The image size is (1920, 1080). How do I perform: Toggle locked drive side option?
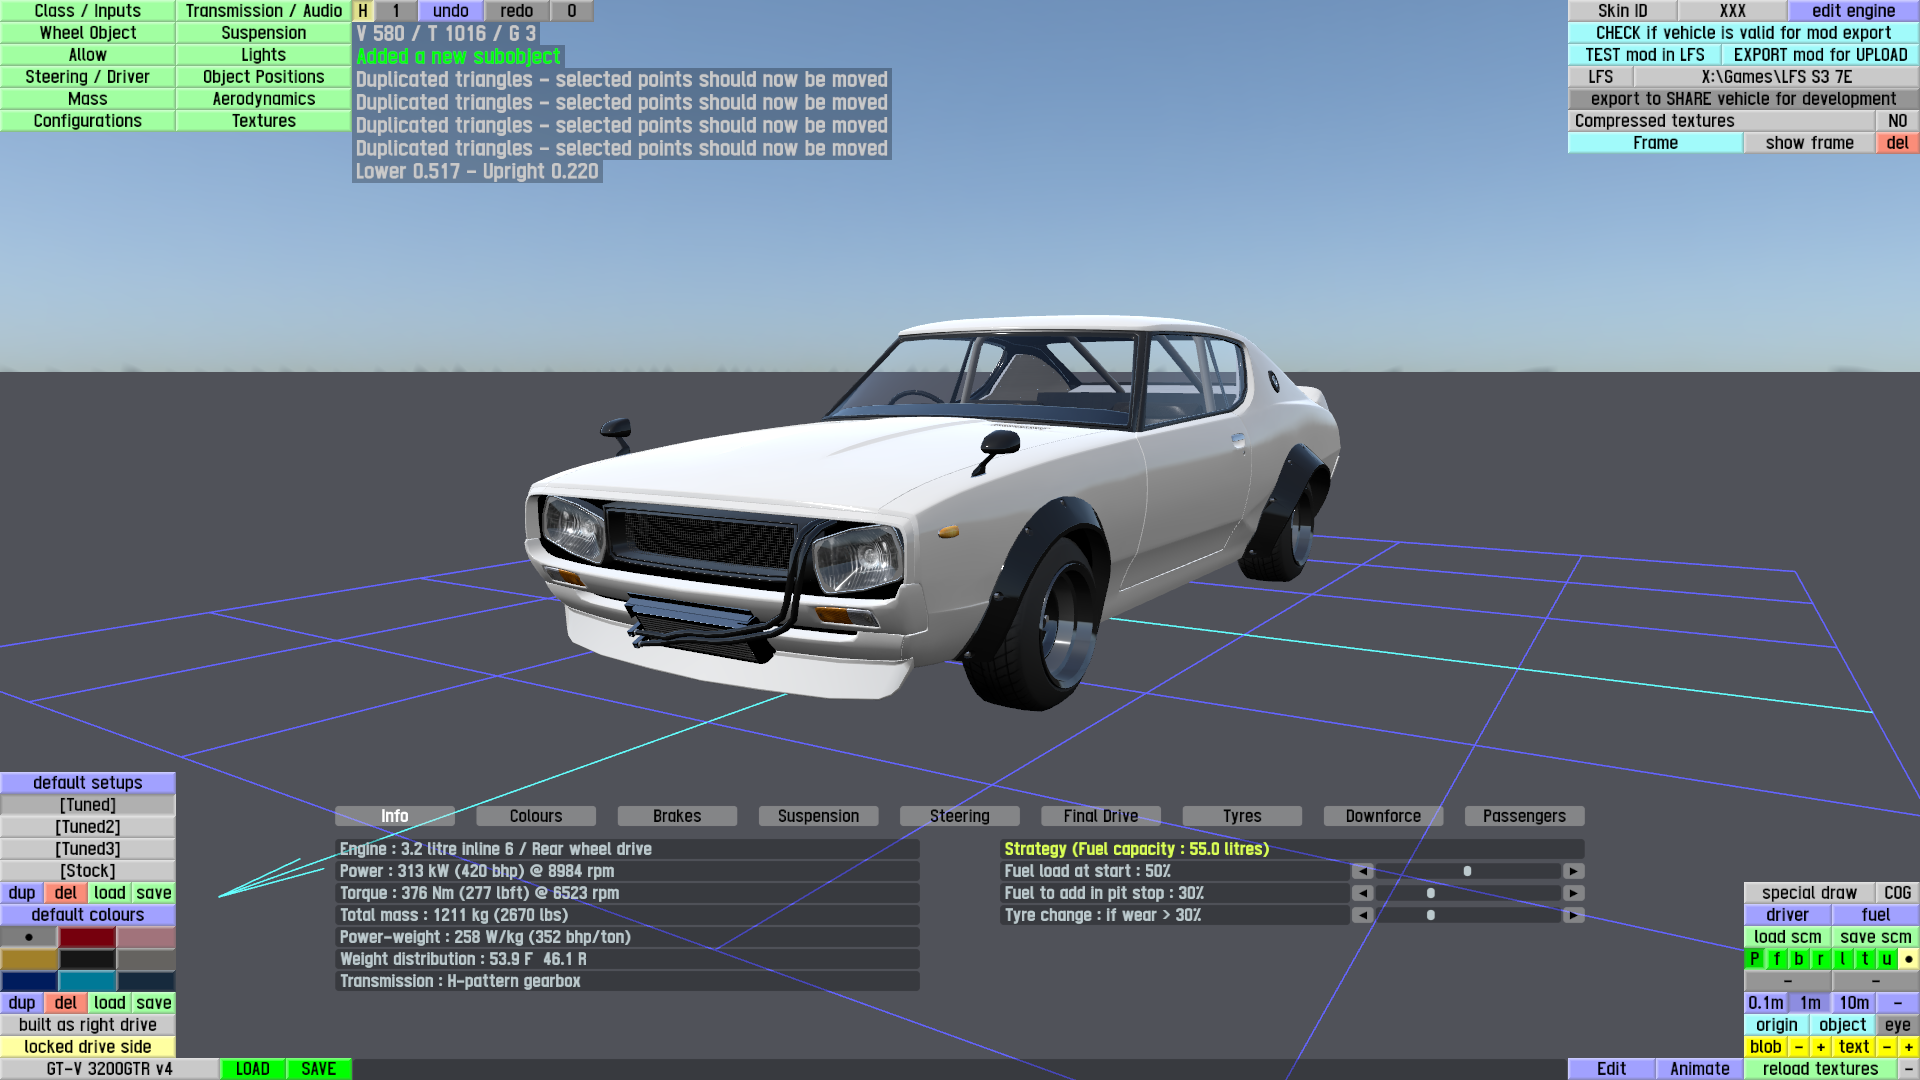coord(88,1047)
